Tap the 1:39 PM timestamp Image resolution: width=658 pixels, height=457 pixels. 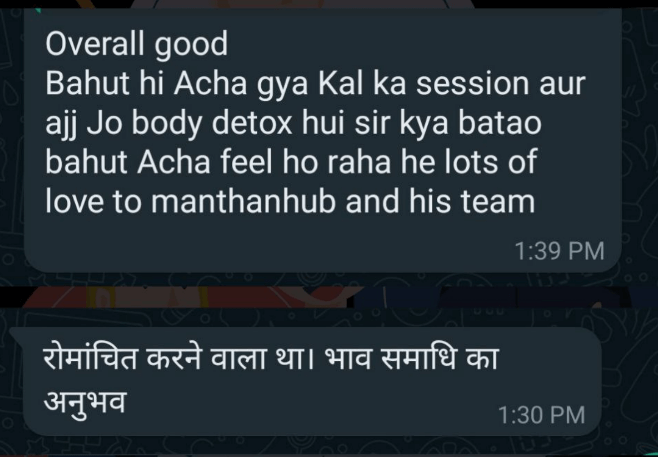[x=559, y=251]
